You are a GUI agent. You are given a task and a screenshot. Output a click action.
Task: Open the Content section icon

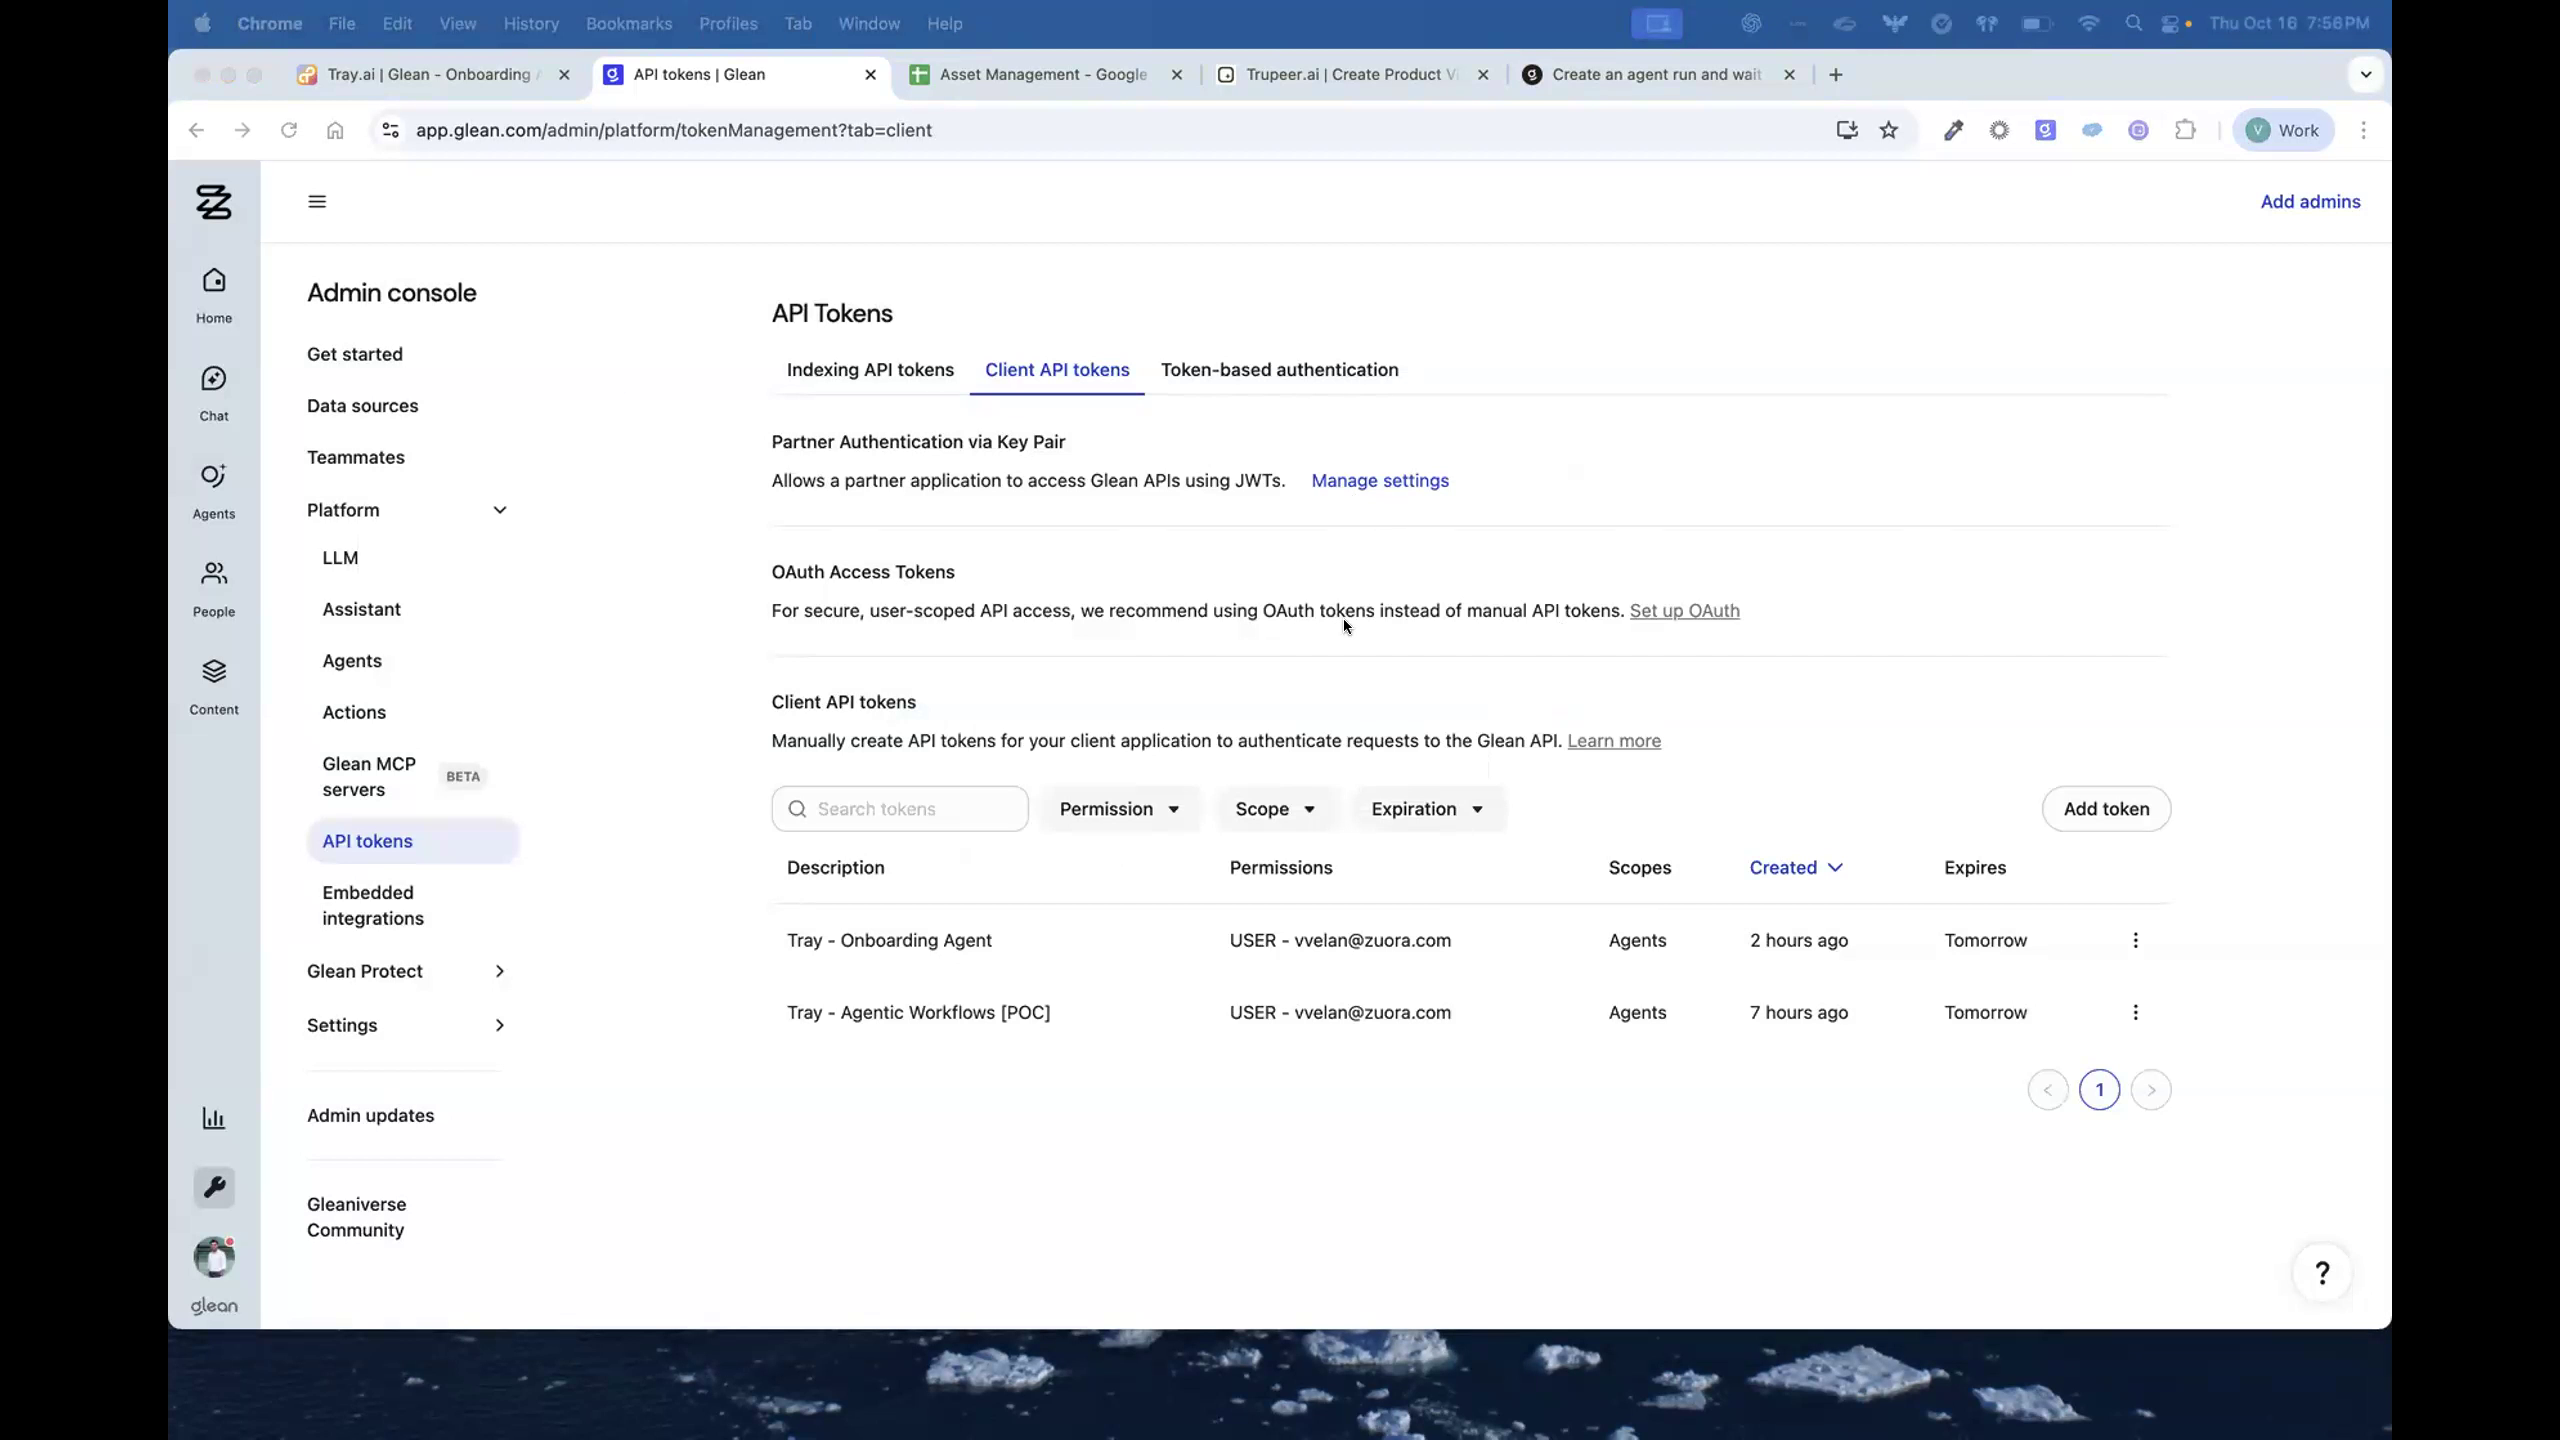click(x=214, y=684)
